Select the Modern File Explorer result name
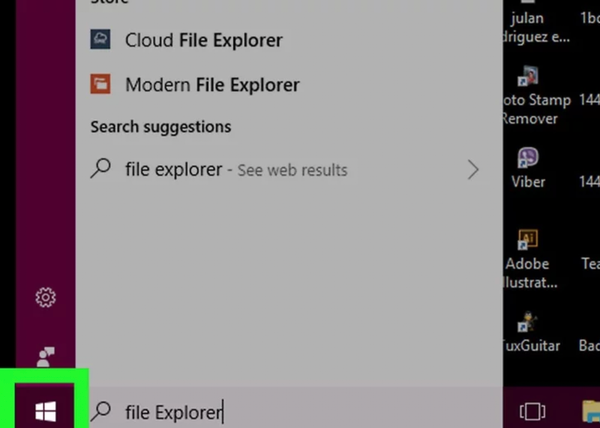The width and height of the screenshot is (600, 428). tap(212, 85)
